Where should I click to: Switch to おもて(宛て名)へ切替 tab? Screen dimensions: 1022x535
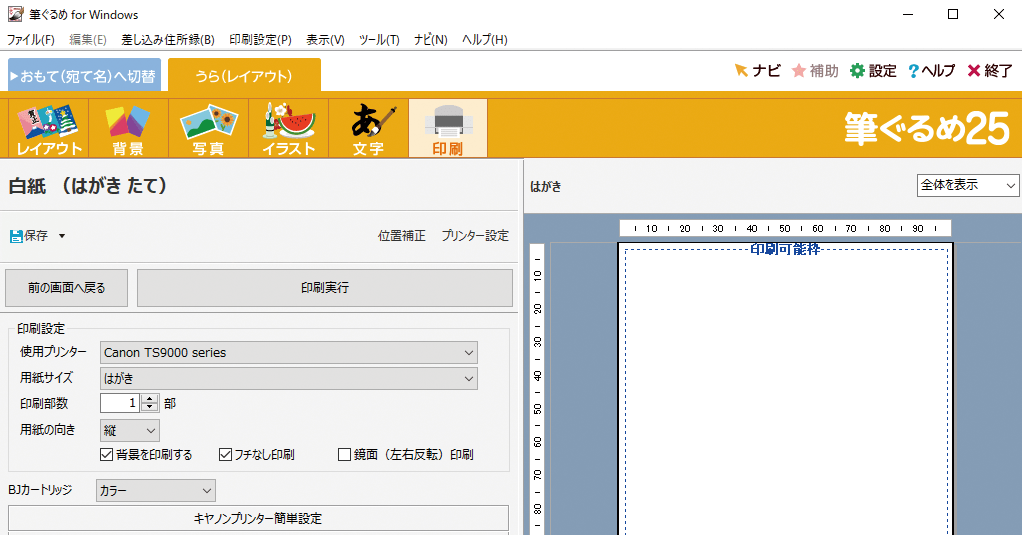pyautogui.click(x=85, y=76)
